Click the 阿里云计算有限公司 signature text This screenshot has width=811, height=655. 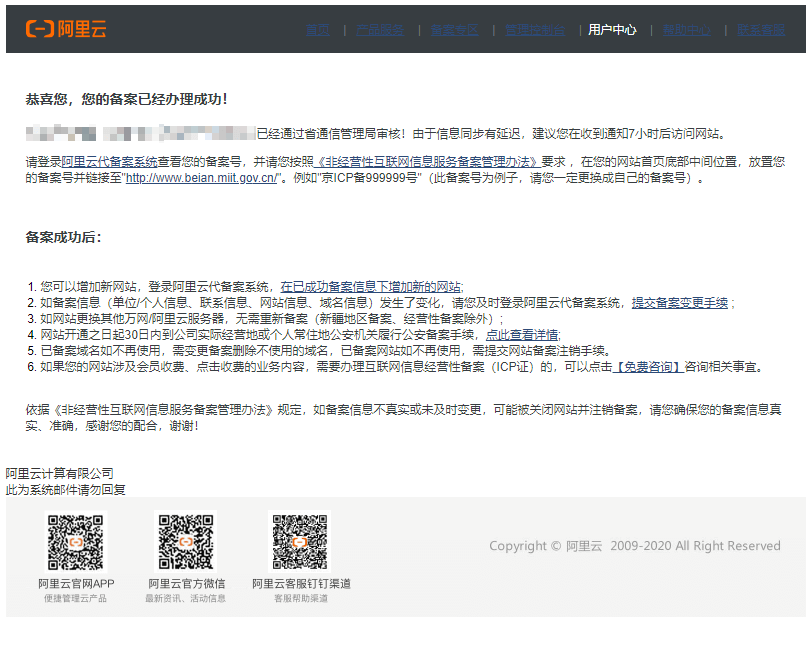[x=59, y=473]
